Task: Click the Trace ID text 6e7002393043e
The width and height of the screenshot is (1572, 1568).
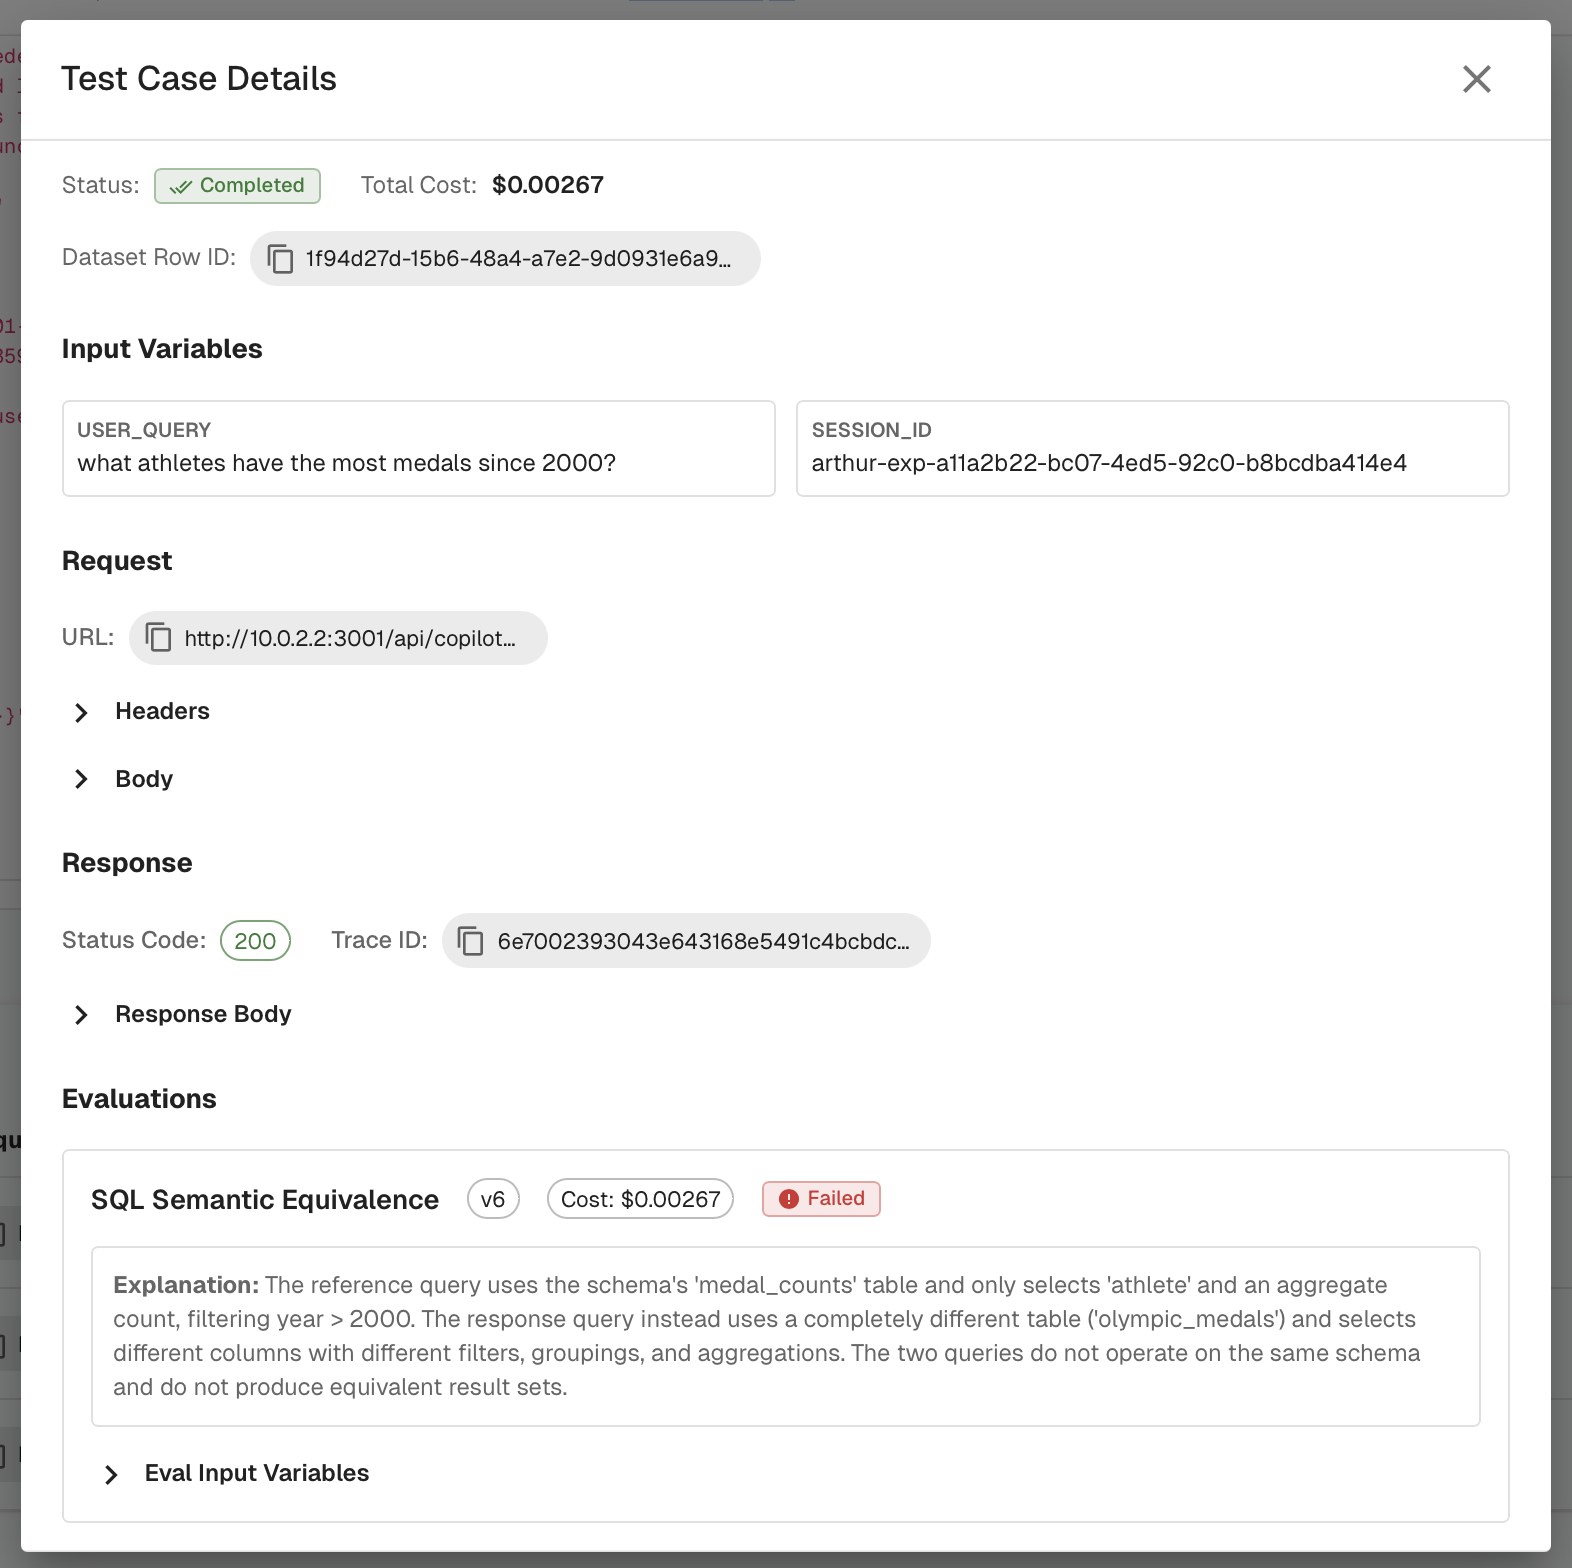Action: 703,941
